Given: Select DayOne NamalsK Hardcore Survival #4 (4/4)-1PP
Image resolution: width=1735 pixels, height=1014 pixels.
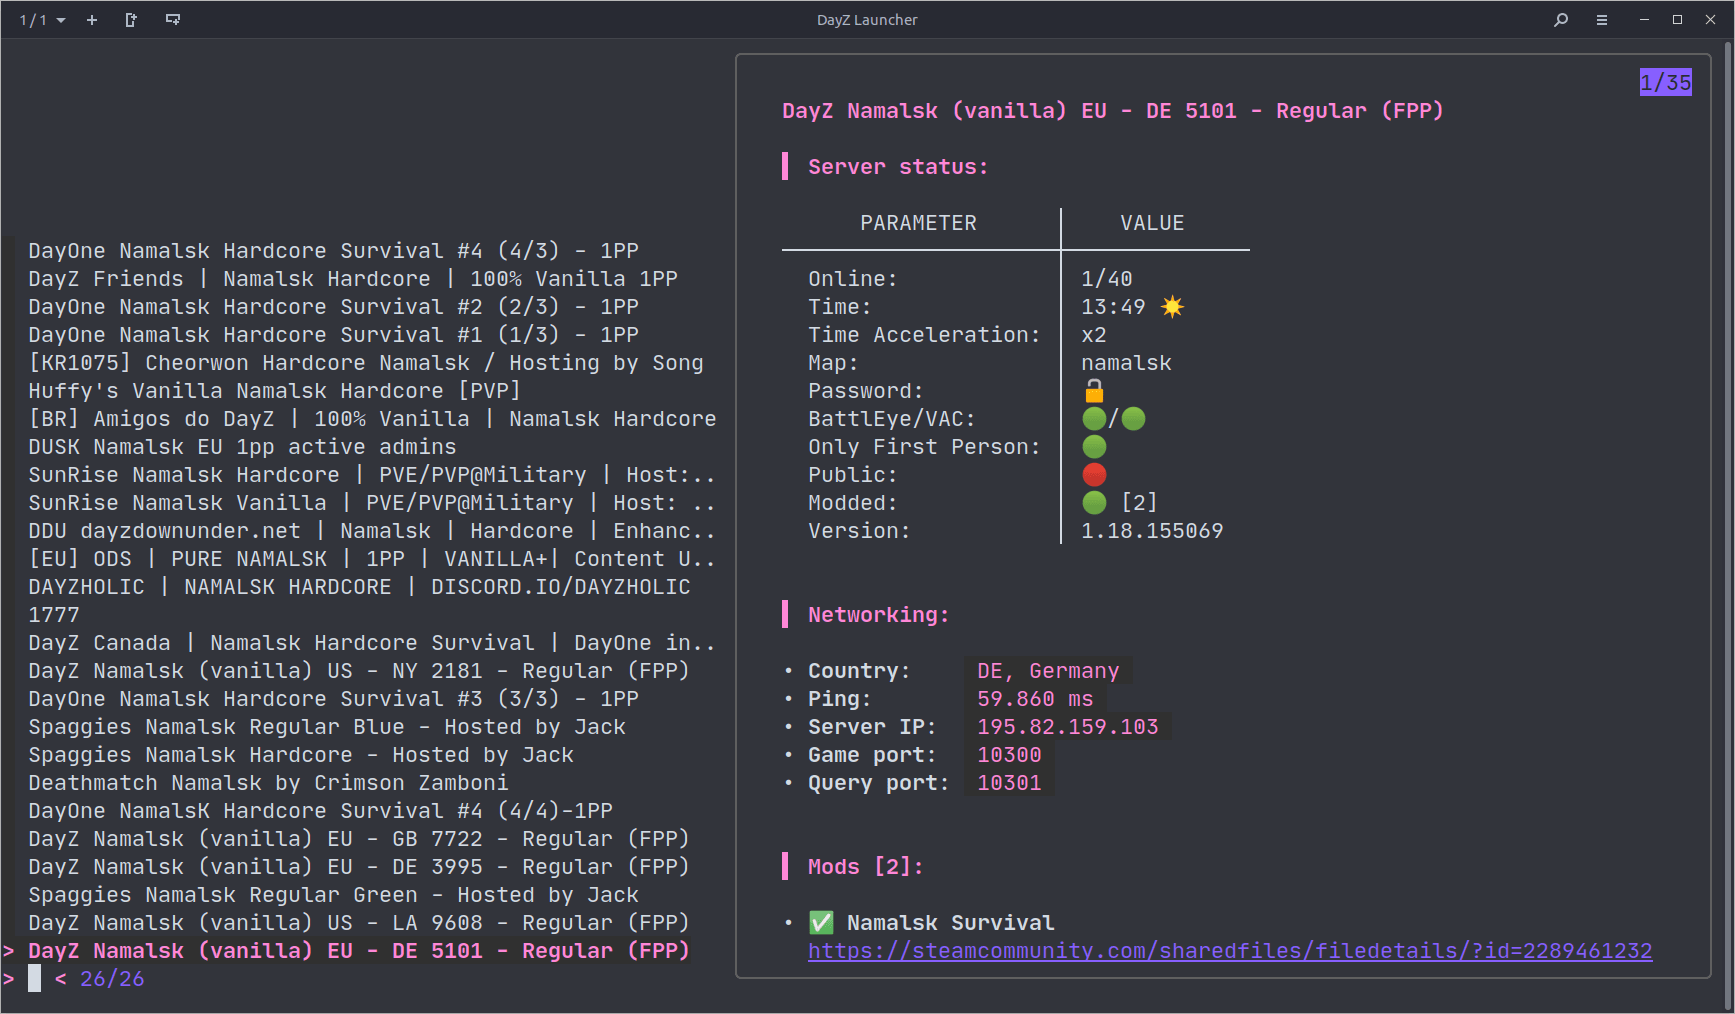Looking at the screenshot, I should pos(320,811).
